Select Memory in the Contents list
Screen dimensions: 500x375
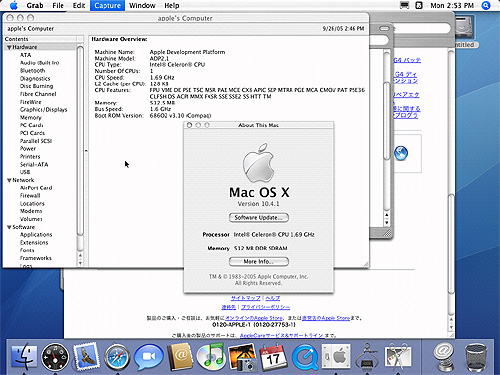[31, 118]
